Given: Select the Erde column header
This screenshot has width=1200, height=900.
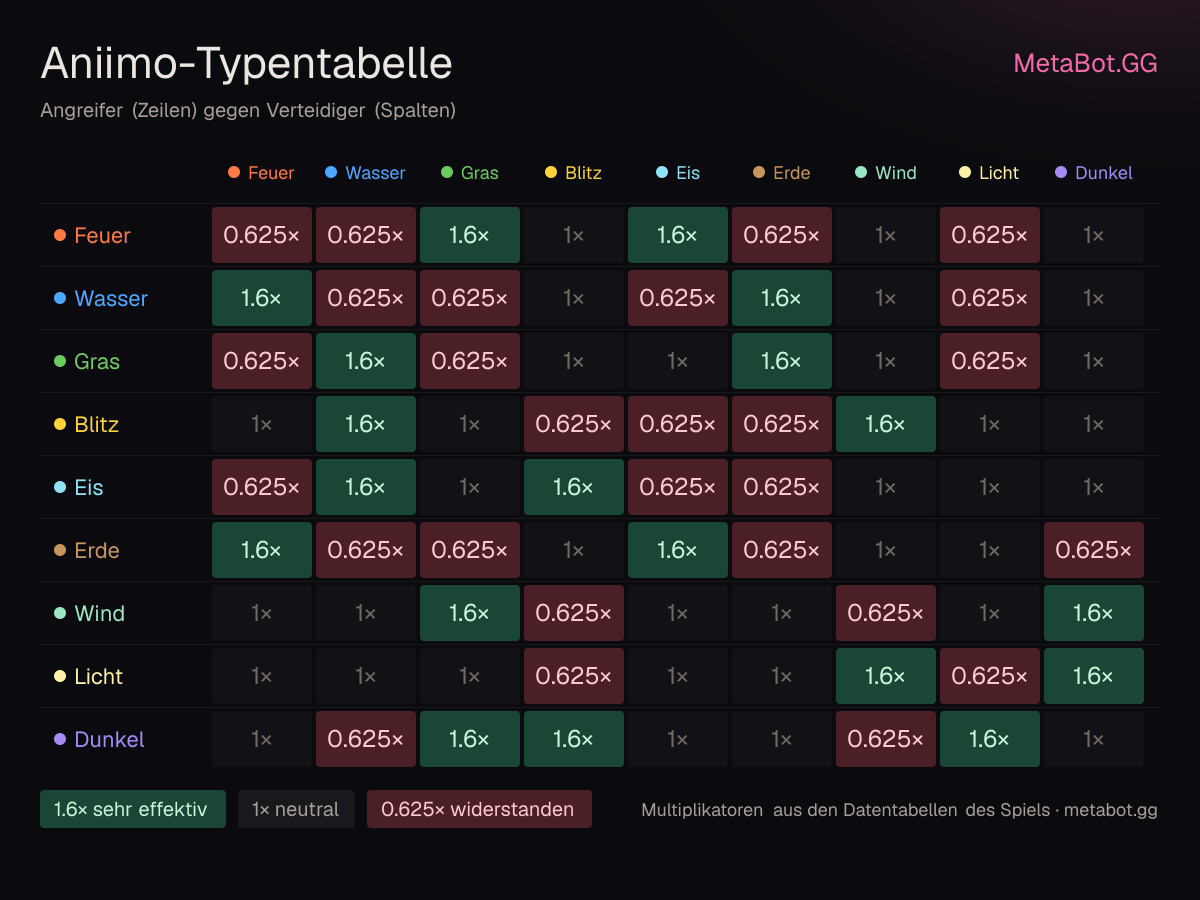Looking at the screenshot, I should (781, 173).
